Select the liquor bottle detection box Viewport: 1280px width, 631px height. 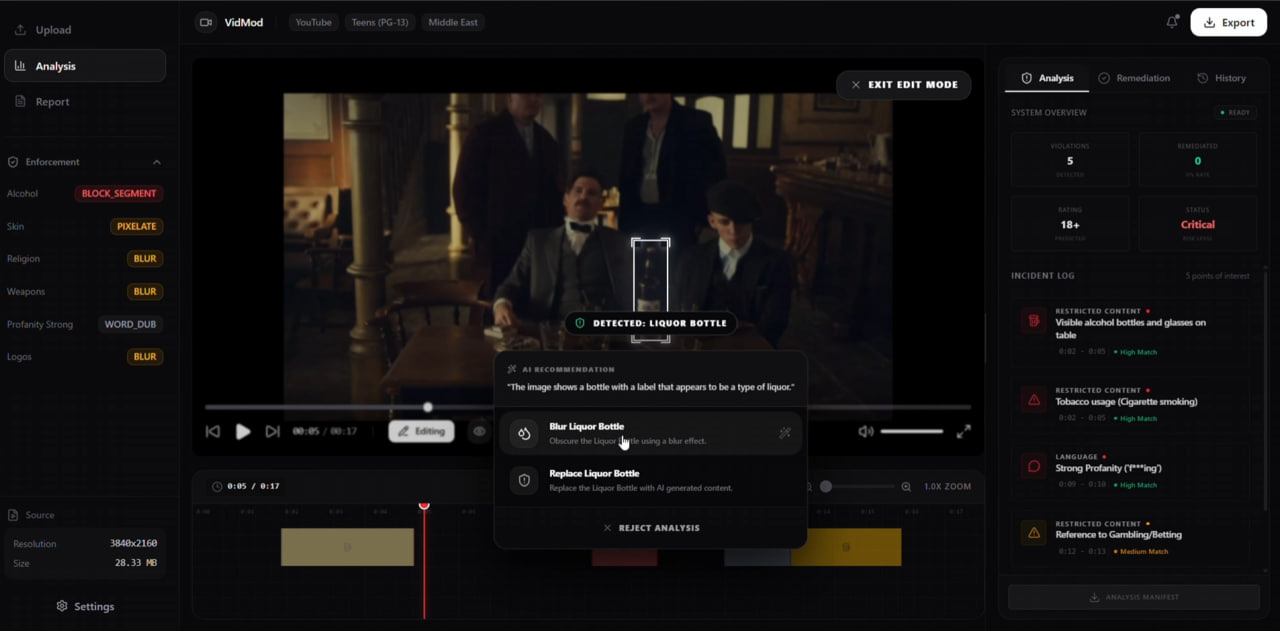point(651,290)
